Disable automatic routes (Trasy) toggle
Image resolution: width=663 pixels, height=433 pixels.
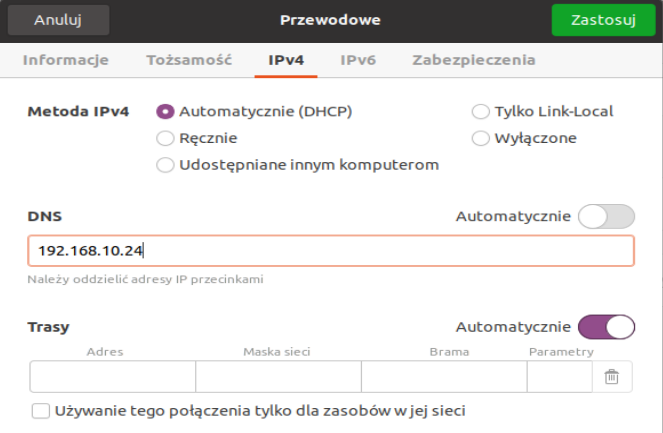pos(606,327)
